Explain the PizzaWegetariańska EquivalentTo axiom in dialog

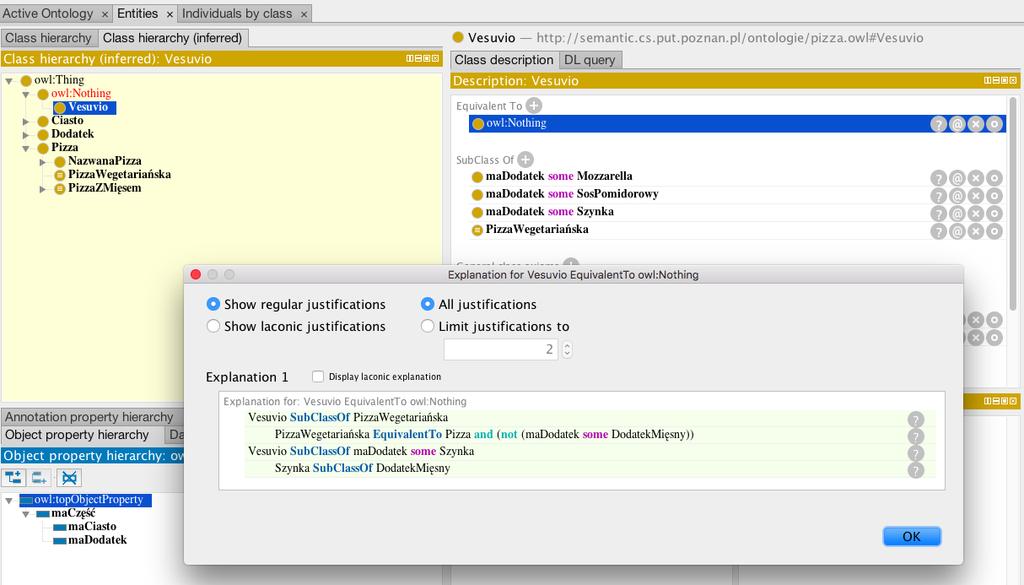[x=916, y=436]
